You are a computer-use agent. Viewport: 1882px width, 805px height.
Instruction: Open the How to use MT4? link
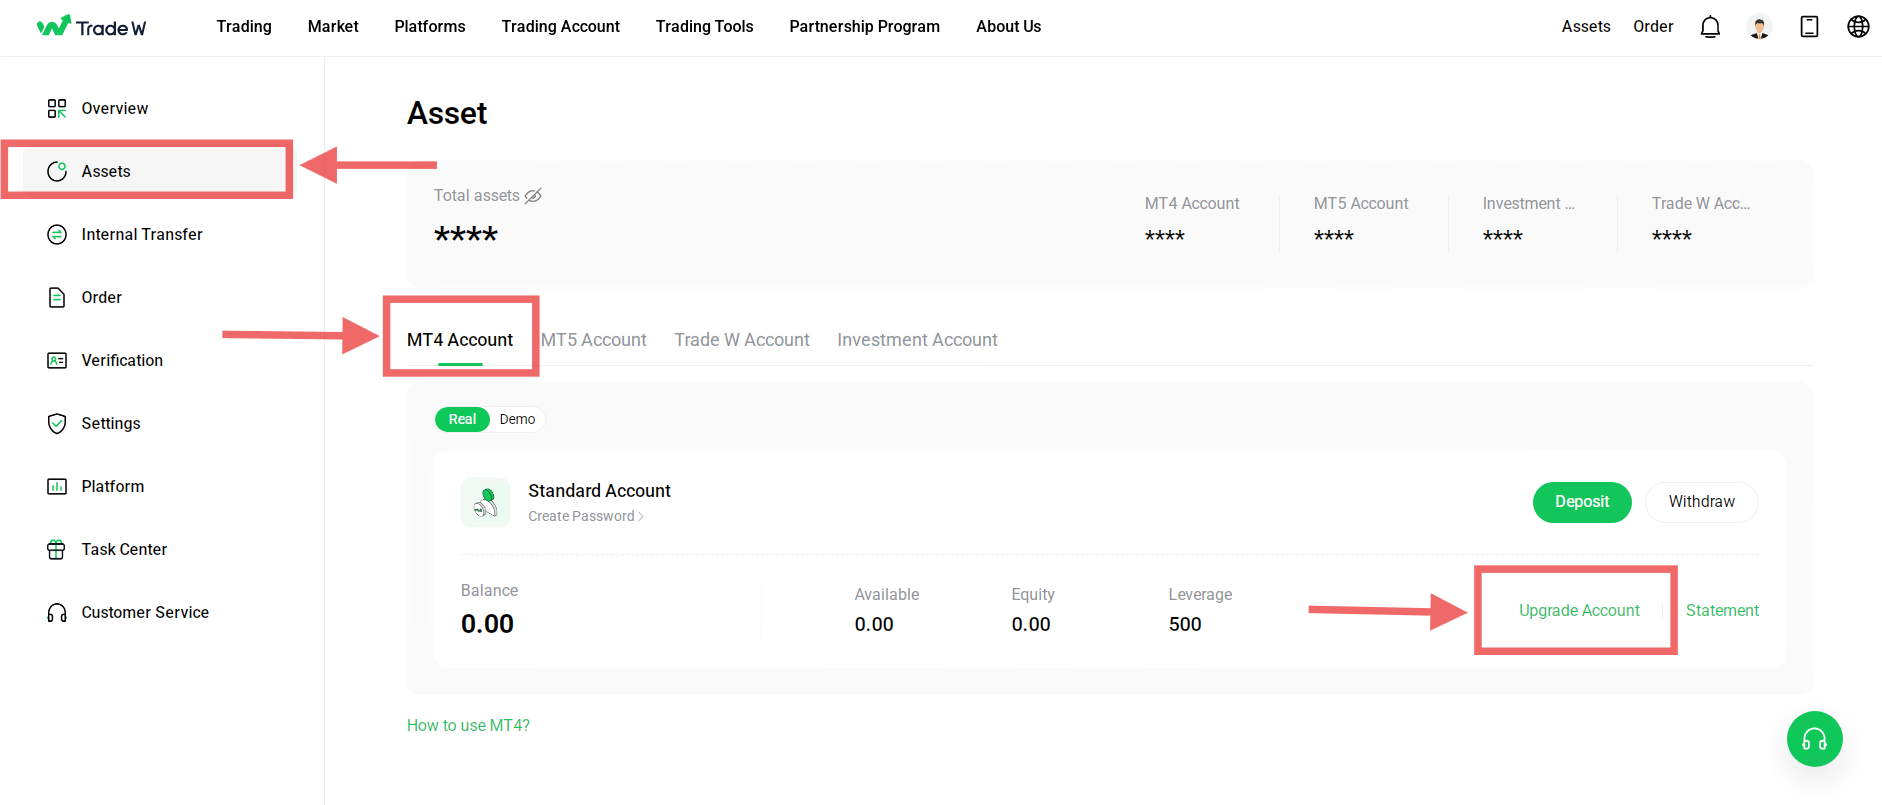(468, 725)
